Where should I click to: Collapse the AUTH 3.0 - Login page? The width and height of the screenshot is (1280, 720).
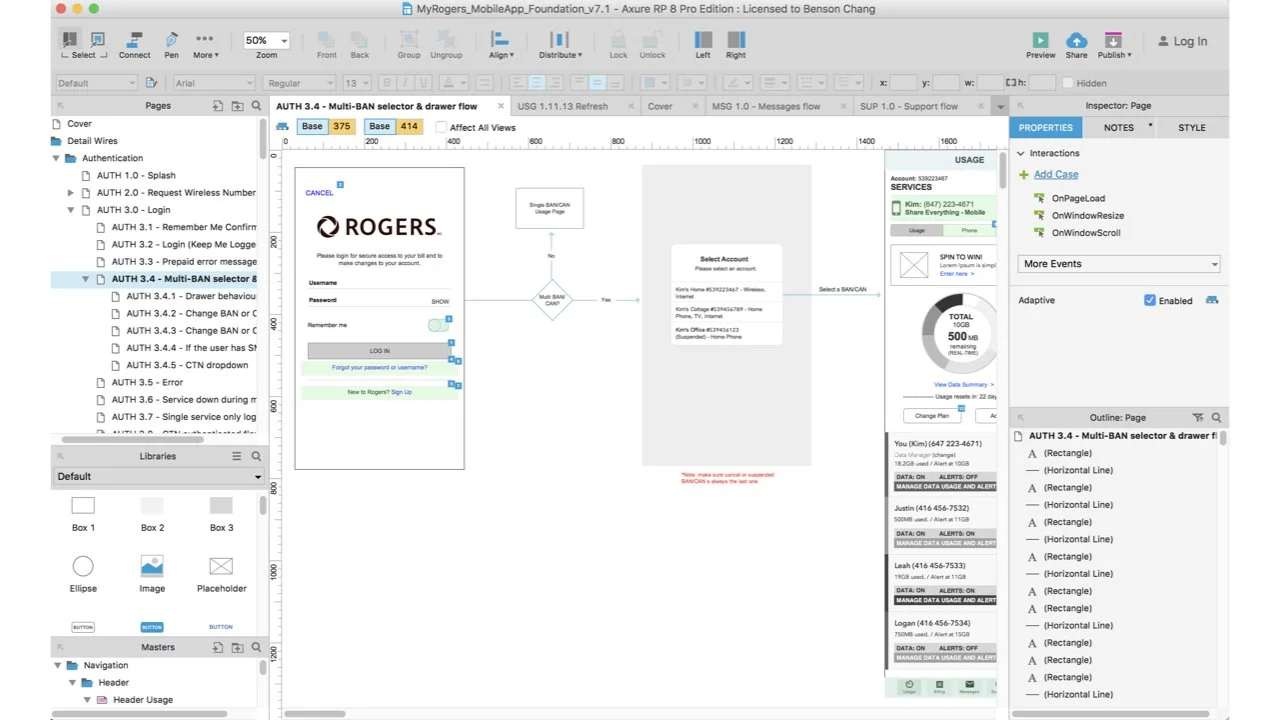coord(71,210)
